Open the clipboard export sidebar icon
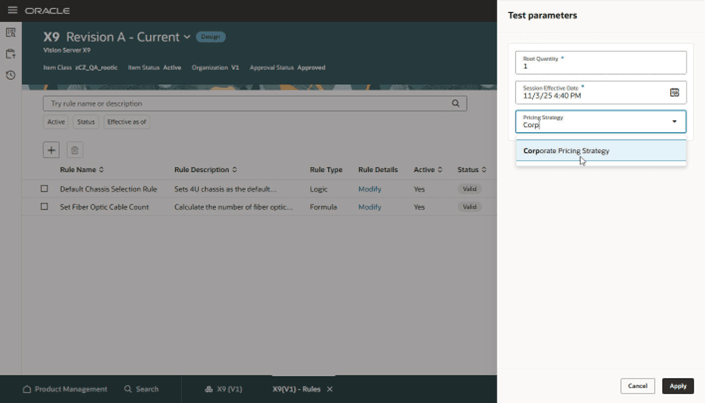 (11, 54)
